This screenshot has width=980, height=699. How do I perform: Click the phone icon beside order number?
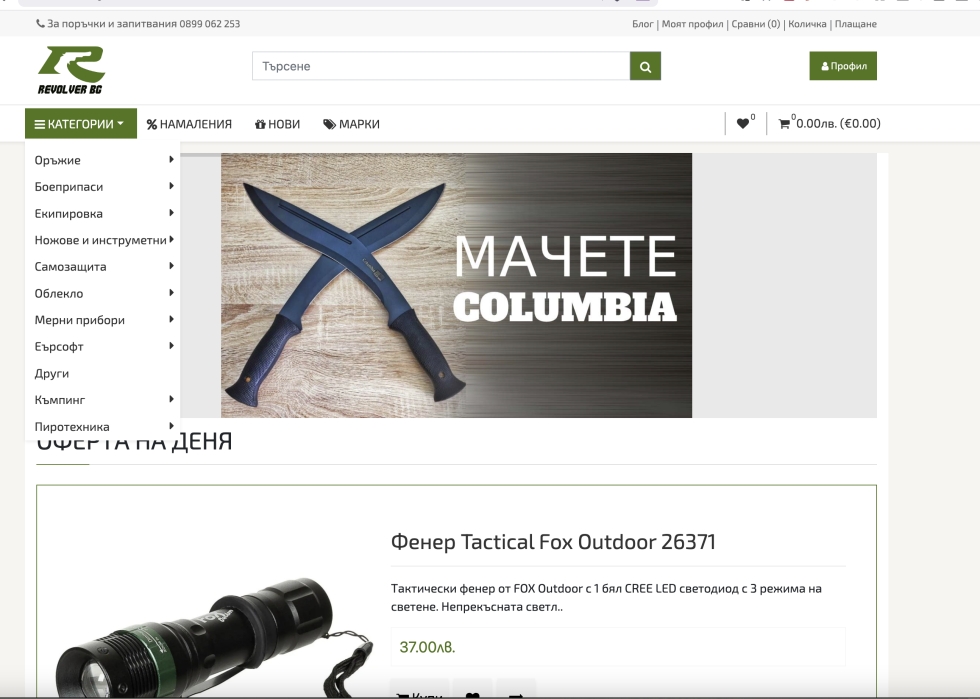pyautogui.click(x=41, y=24)
